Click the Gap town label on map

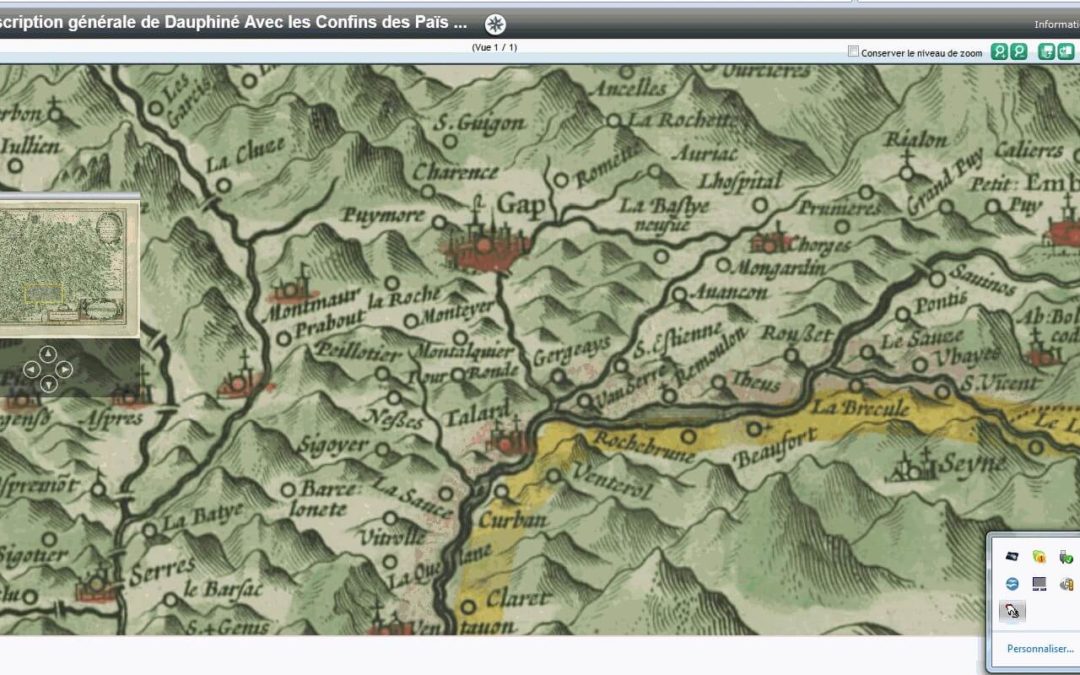[x=521, y=205]
